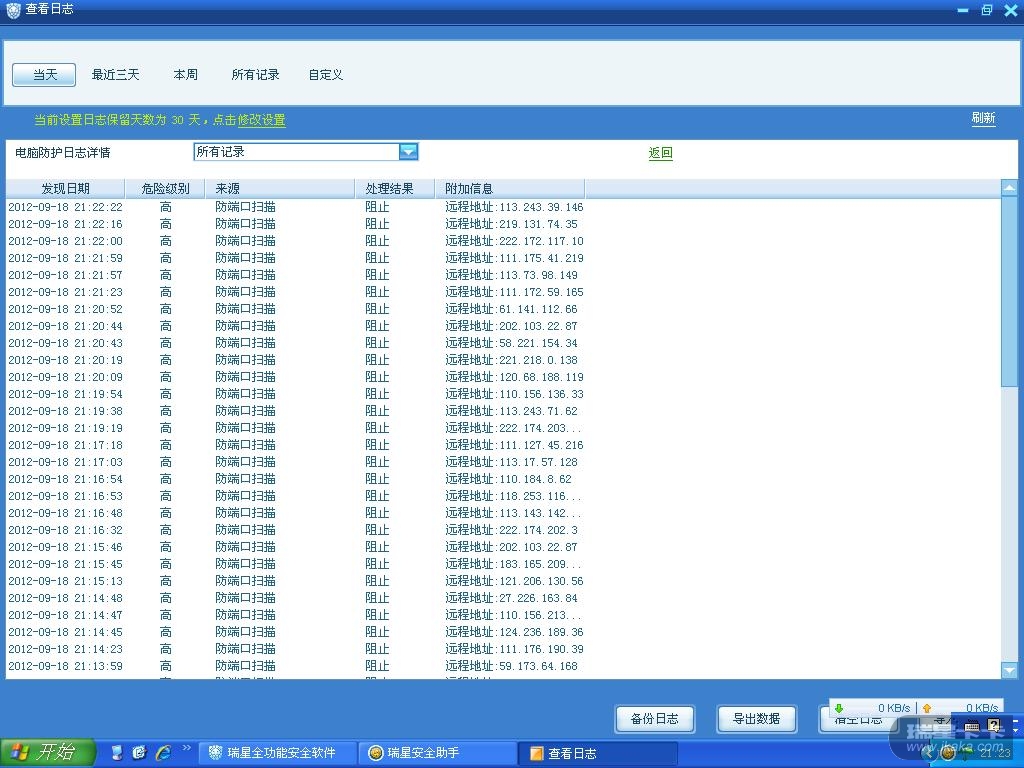The height and width of the screenshot is (768, 1024).
Task: Select the 当天 time range tab
Action: tap(44, 74)
